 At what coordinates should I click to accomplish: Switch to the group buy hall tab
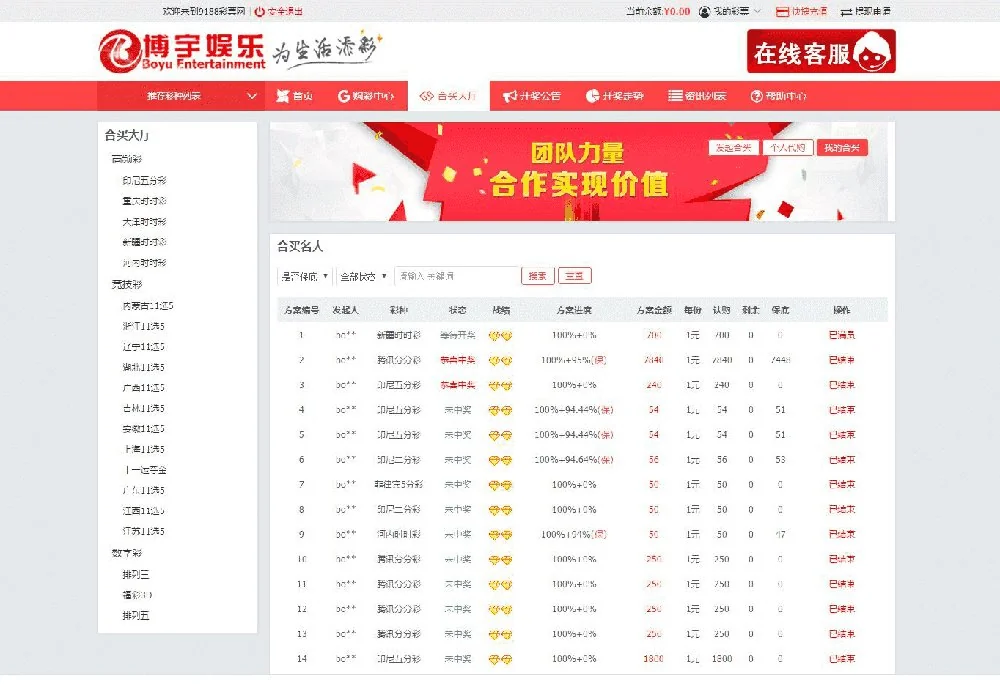click(x=446, y=96)
